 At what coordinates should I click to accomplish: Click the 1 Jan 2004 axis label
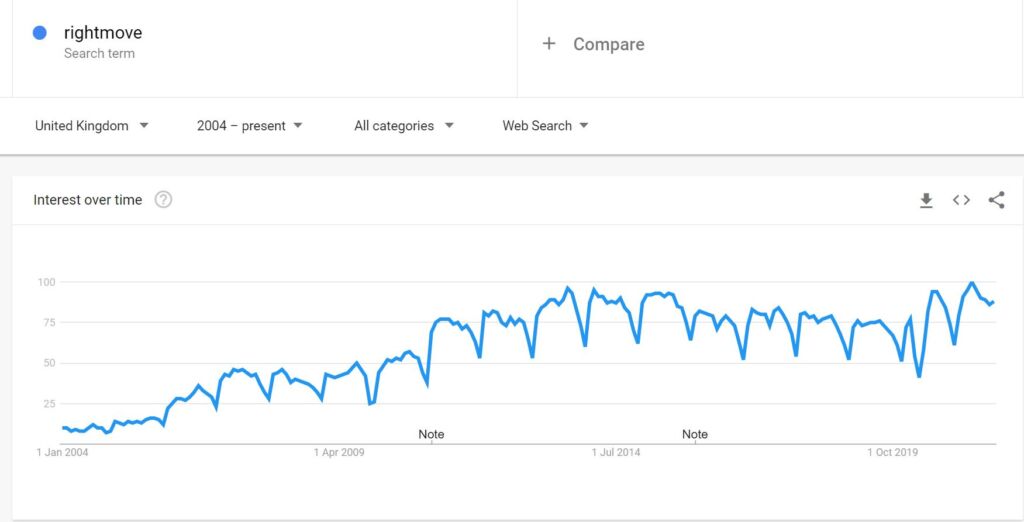[x=62, y=452]
